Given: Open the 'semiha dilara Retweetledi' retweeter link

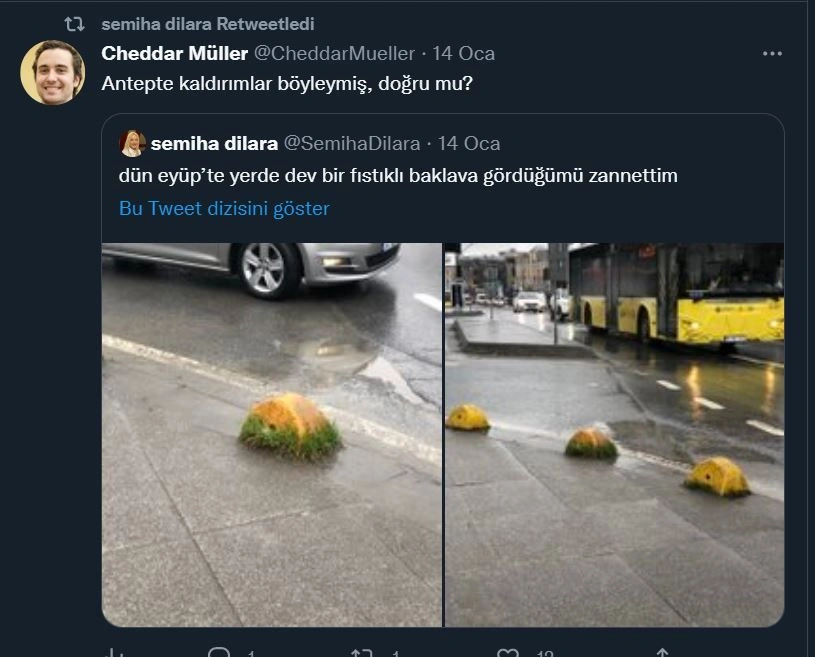Looking at the screenshot, I should [207, 23].
